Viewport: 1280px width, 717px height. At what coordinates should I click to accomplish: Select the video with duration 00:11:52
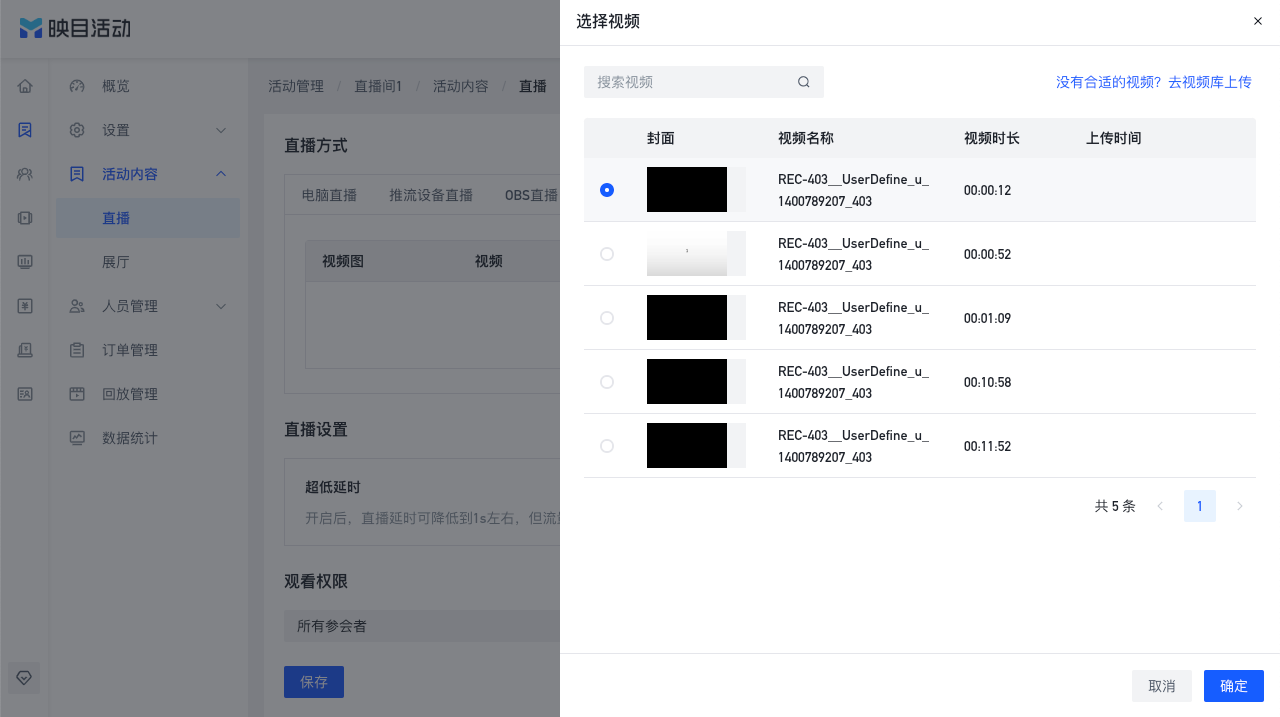click(607, 446)
